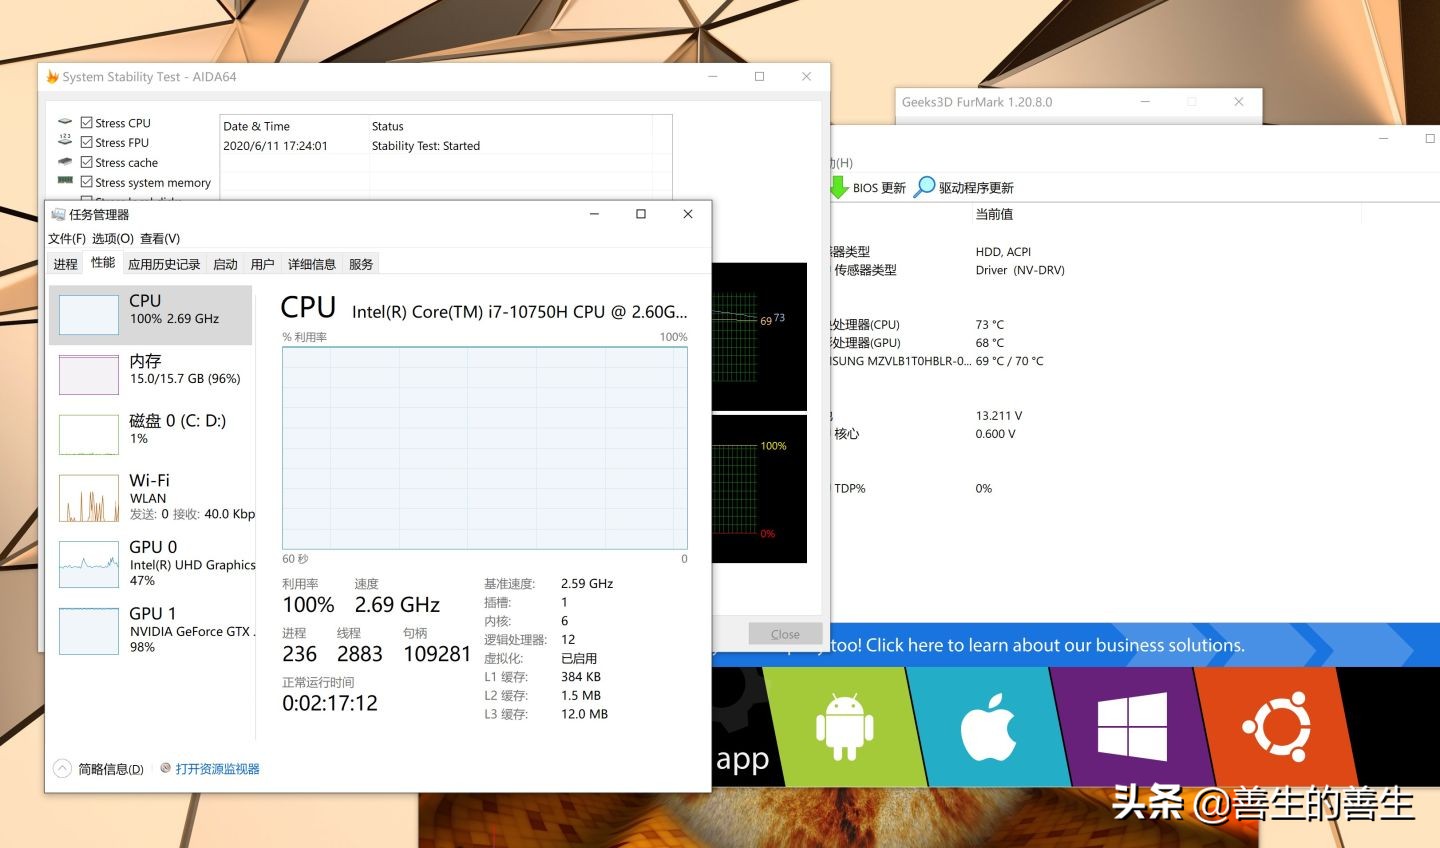Click the 打开资源监视器 link

[218, 769]
